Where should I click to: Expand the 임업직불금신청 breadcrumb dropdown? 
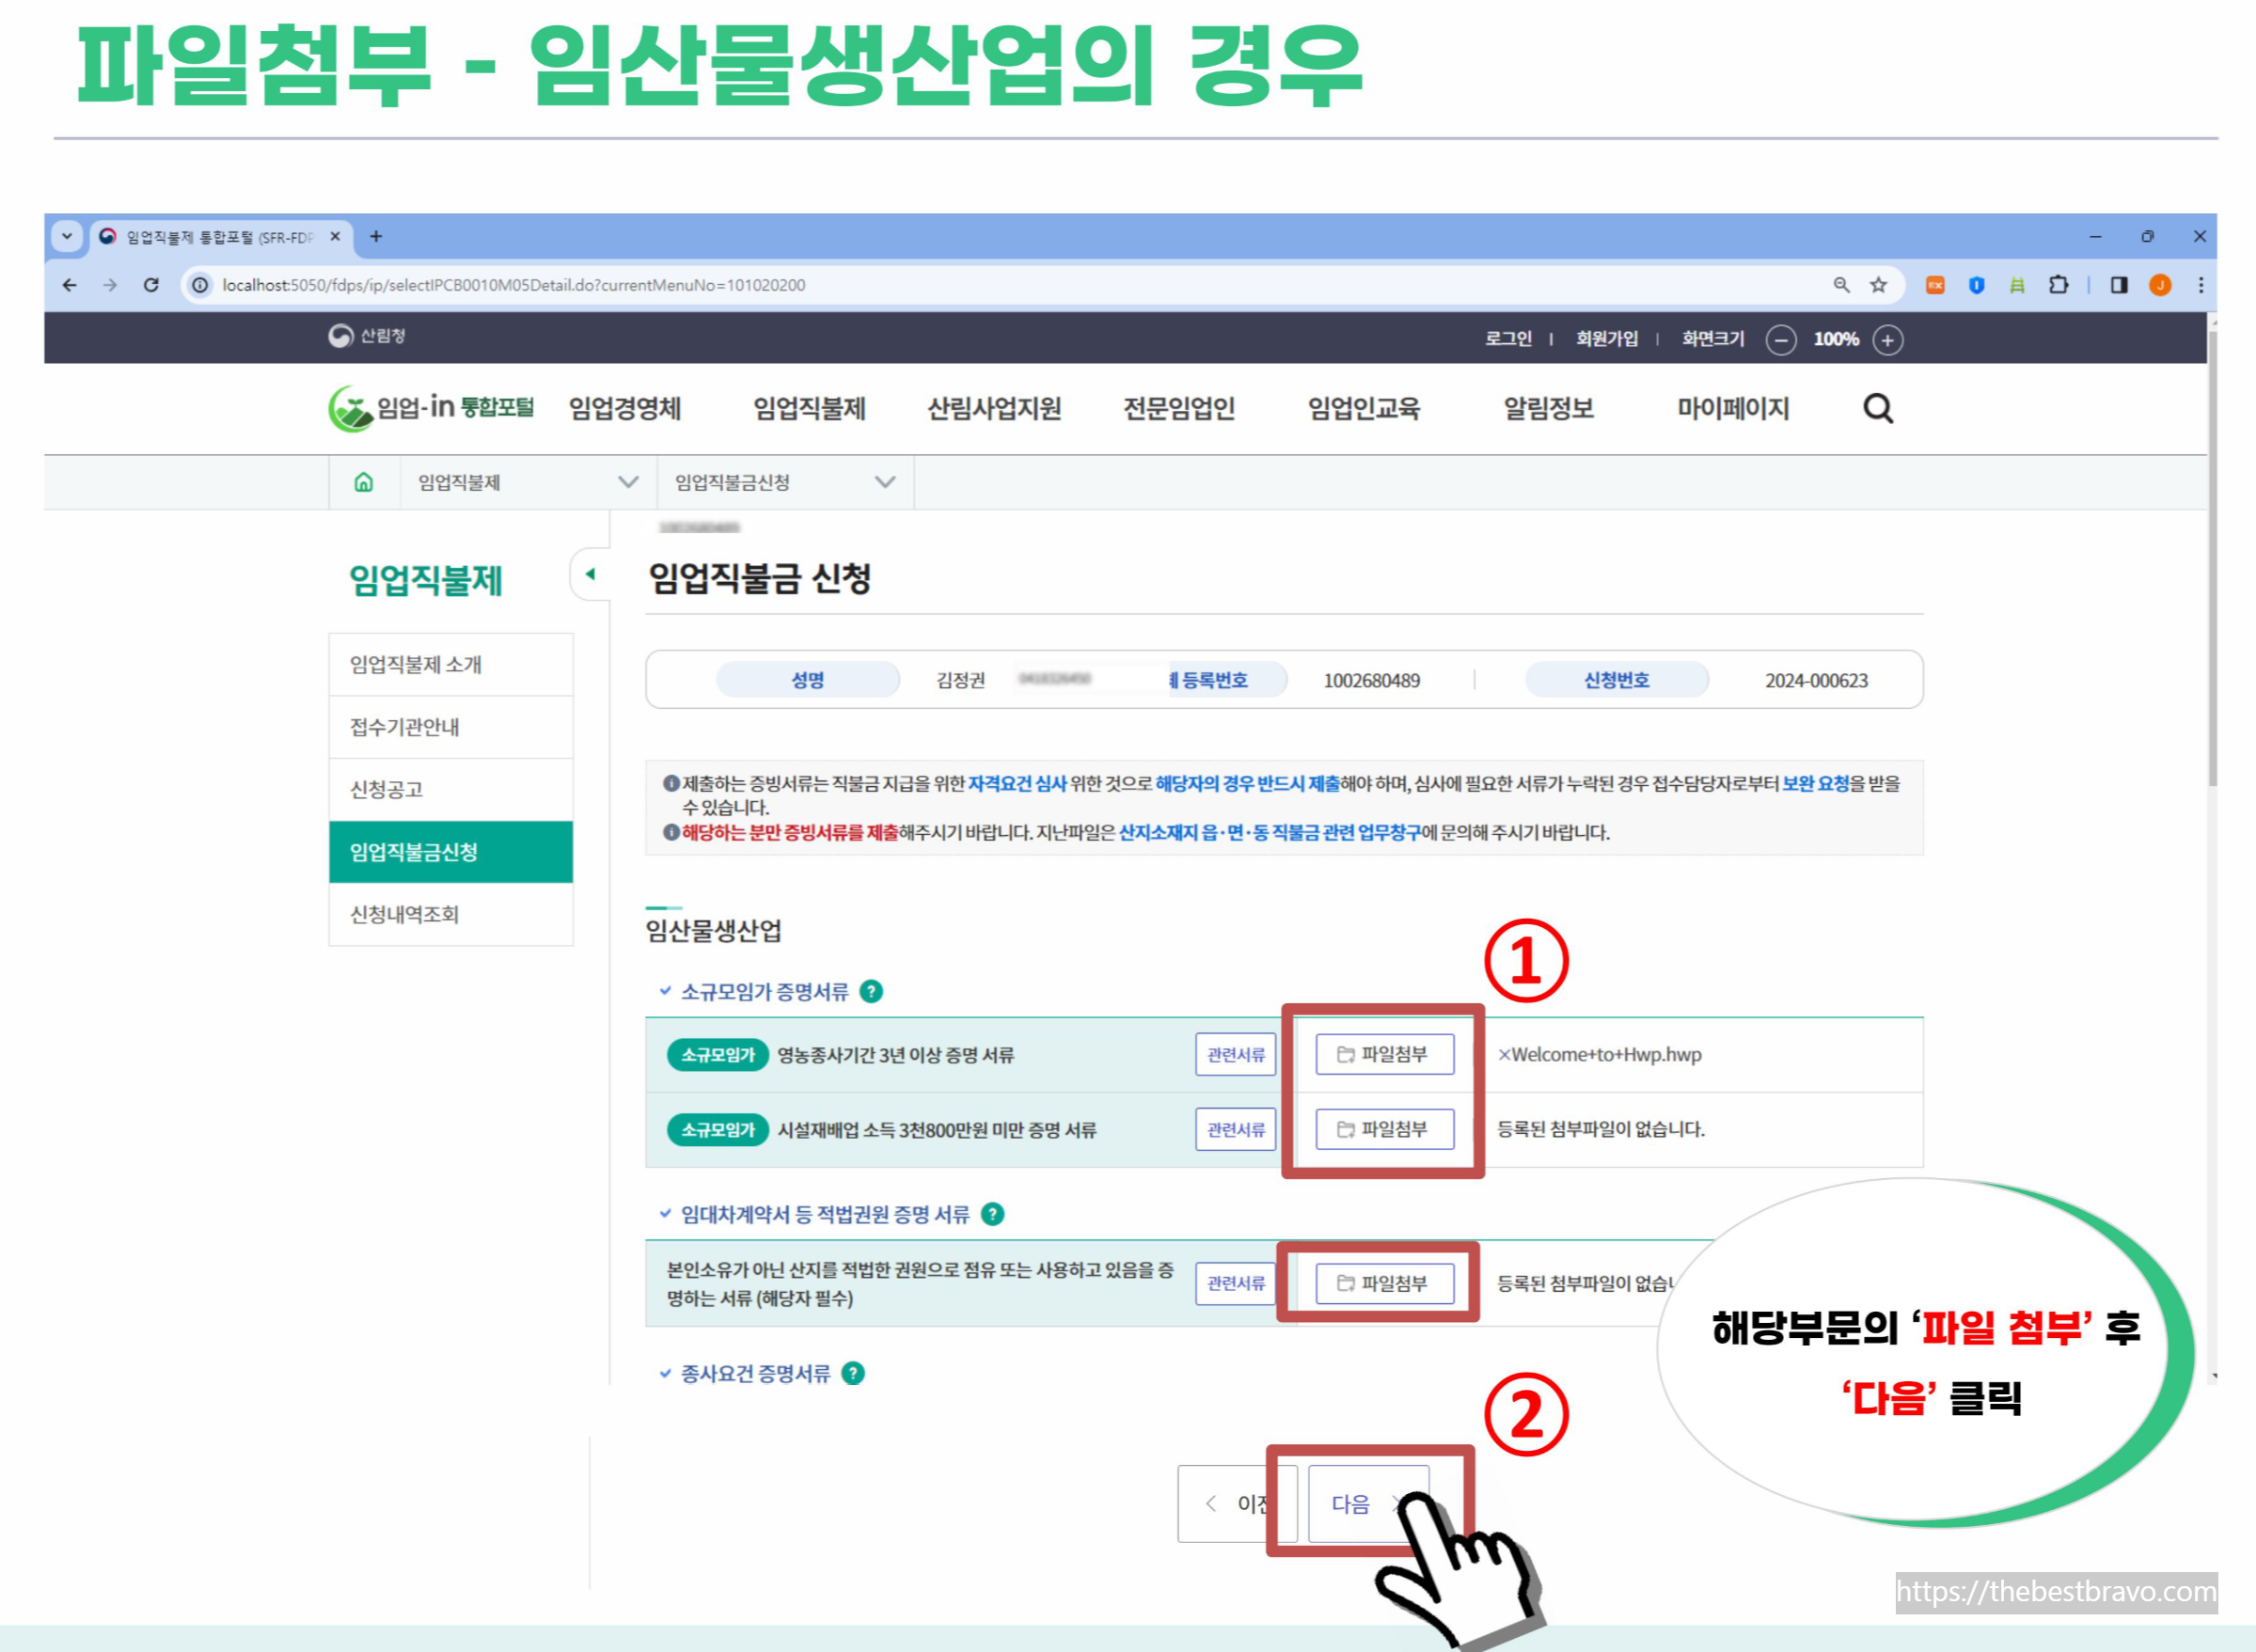[x=885, y=482]
